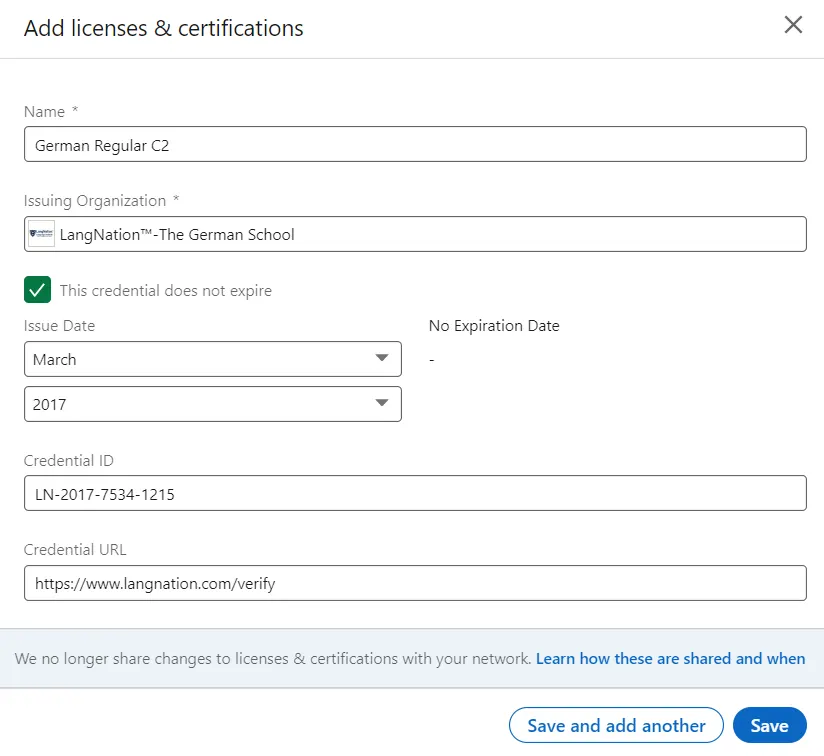Click the month dropdown arrow icon
Viewport: 824px width, 756px height.
pos(382,358)
